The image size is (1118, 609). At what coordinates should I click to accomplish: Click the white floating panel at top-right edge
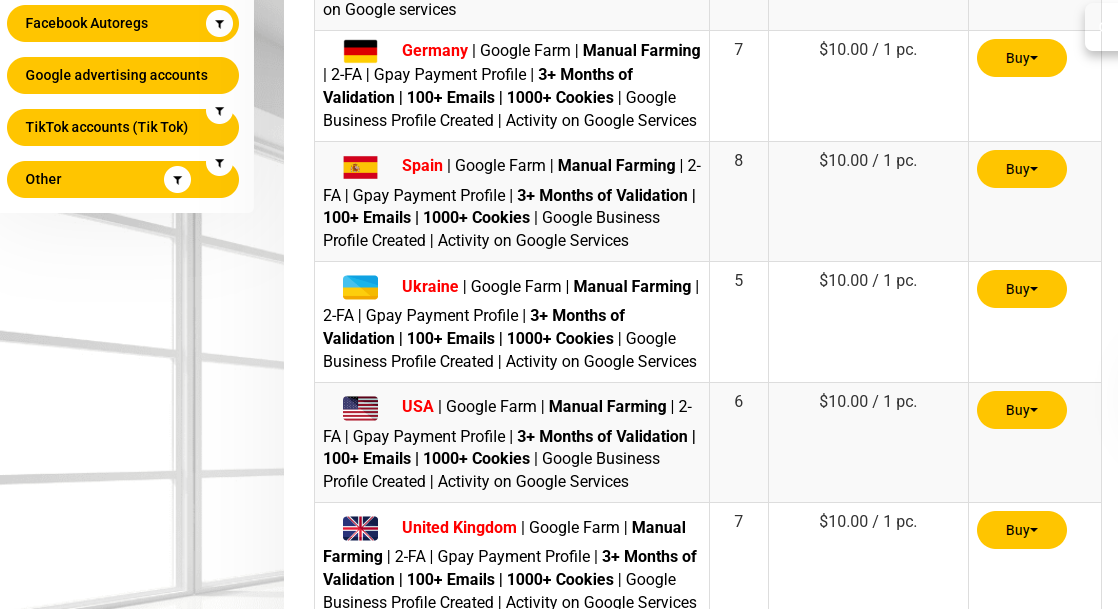click(1102, 26)
